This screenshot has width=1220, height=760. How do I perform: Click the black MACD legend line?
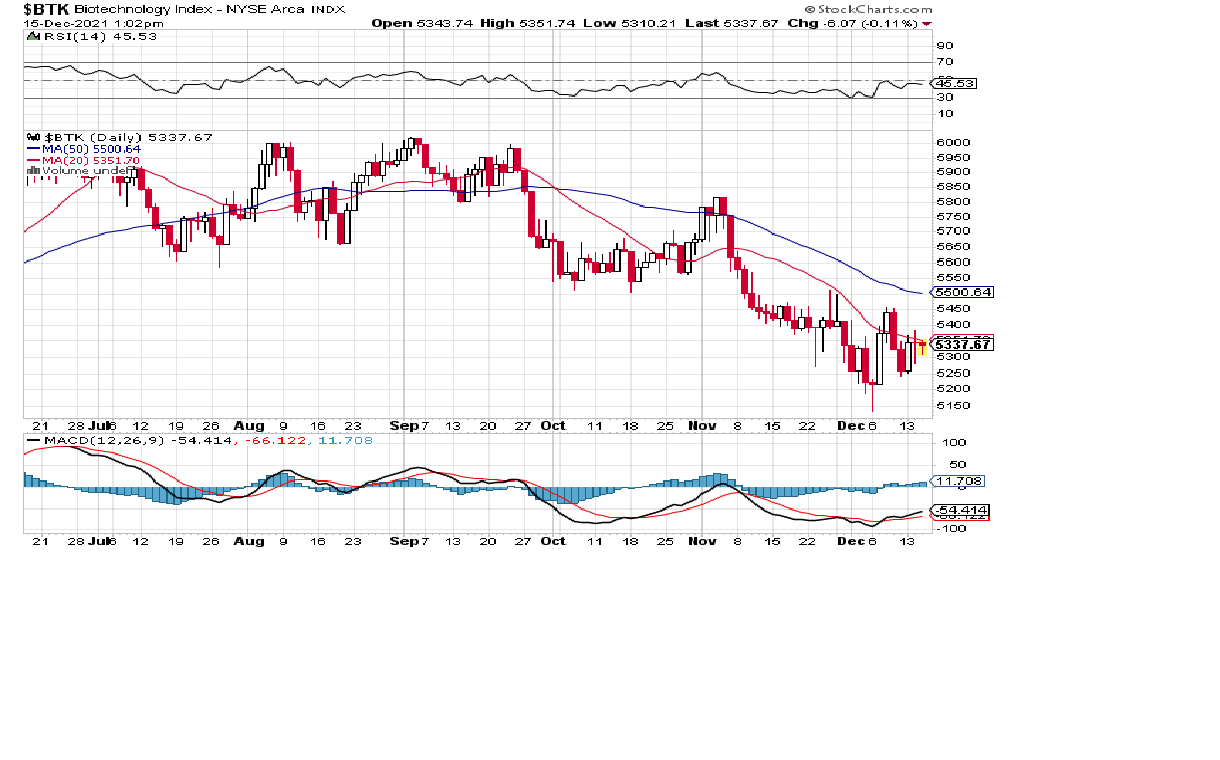pyautogui.click(x=32, y=440)
